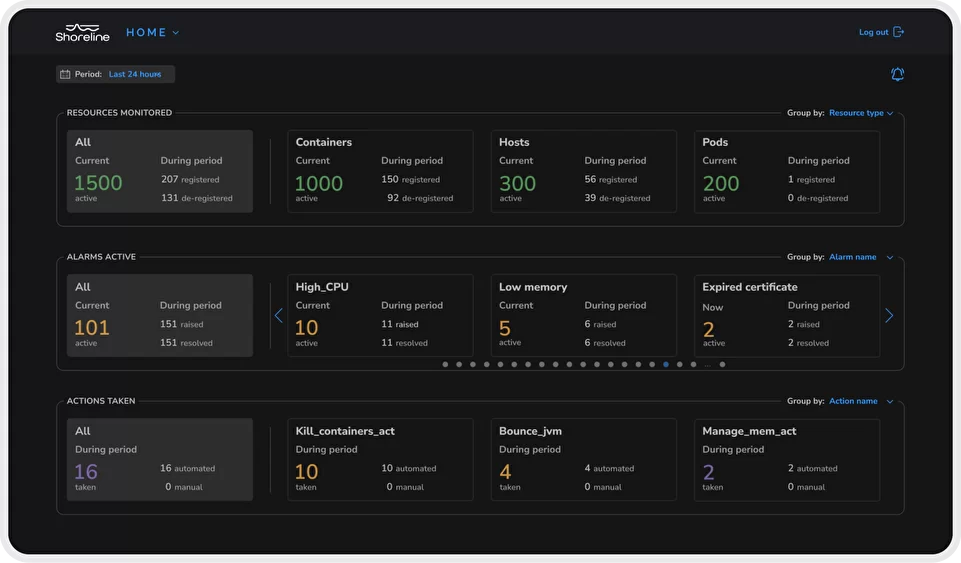Click the 1000 active containers value
961x563 pixels.
319,183
